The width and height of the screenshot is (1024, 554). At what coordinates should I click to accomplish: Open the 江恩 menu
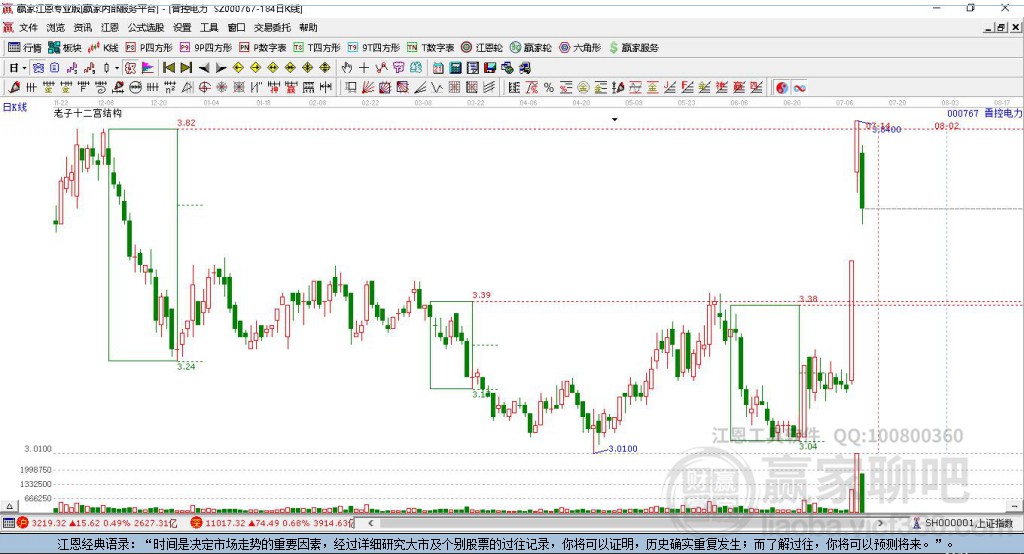coord(110,27)
